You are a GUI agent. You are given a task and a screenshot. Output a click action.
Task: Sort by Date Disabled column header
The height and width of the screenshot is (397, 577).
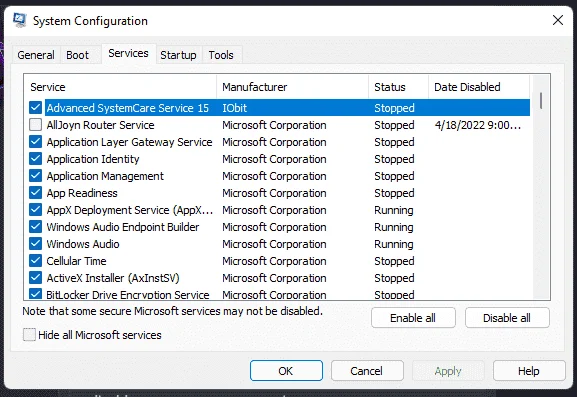coord(479,87)
